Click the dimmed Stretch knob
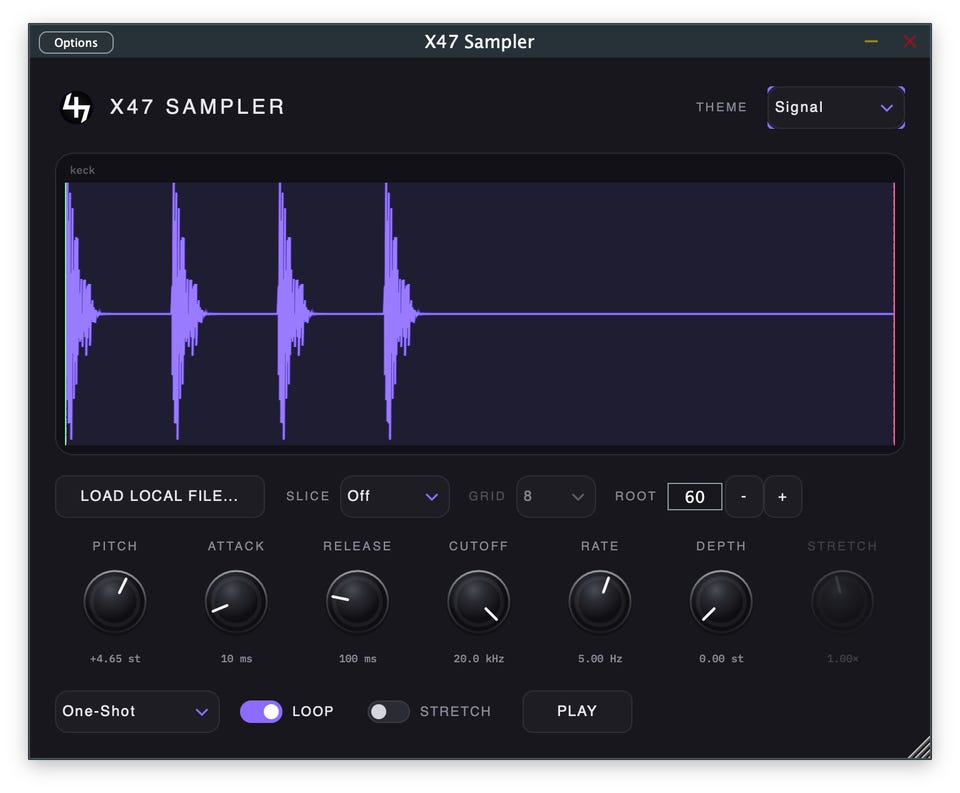 tap(842, 601)
